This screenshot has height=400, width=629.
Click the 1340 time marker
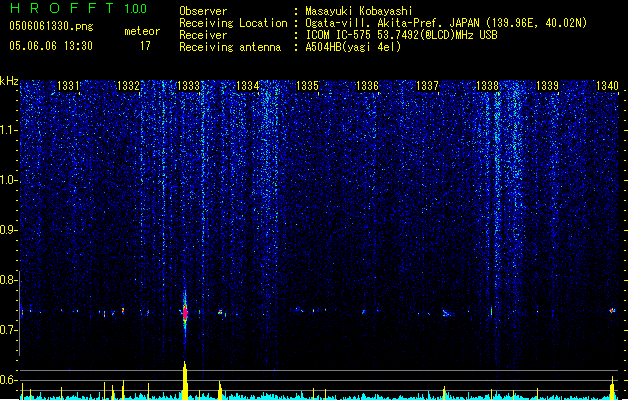607,86
